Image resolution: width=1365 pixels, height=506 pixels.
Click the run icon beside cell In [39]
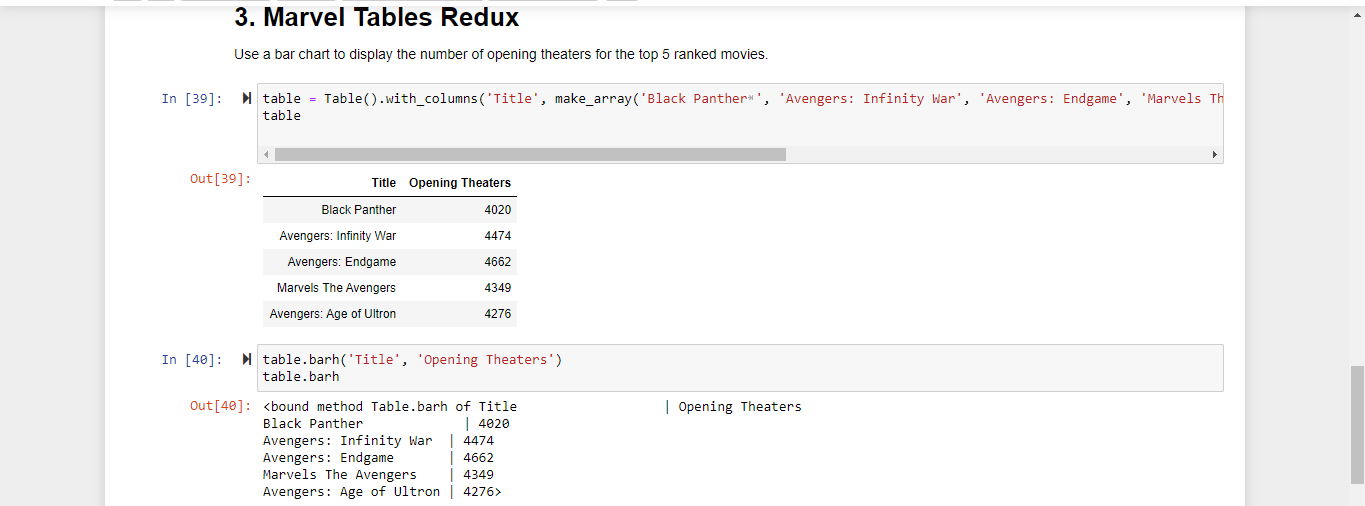pos(246,98)
